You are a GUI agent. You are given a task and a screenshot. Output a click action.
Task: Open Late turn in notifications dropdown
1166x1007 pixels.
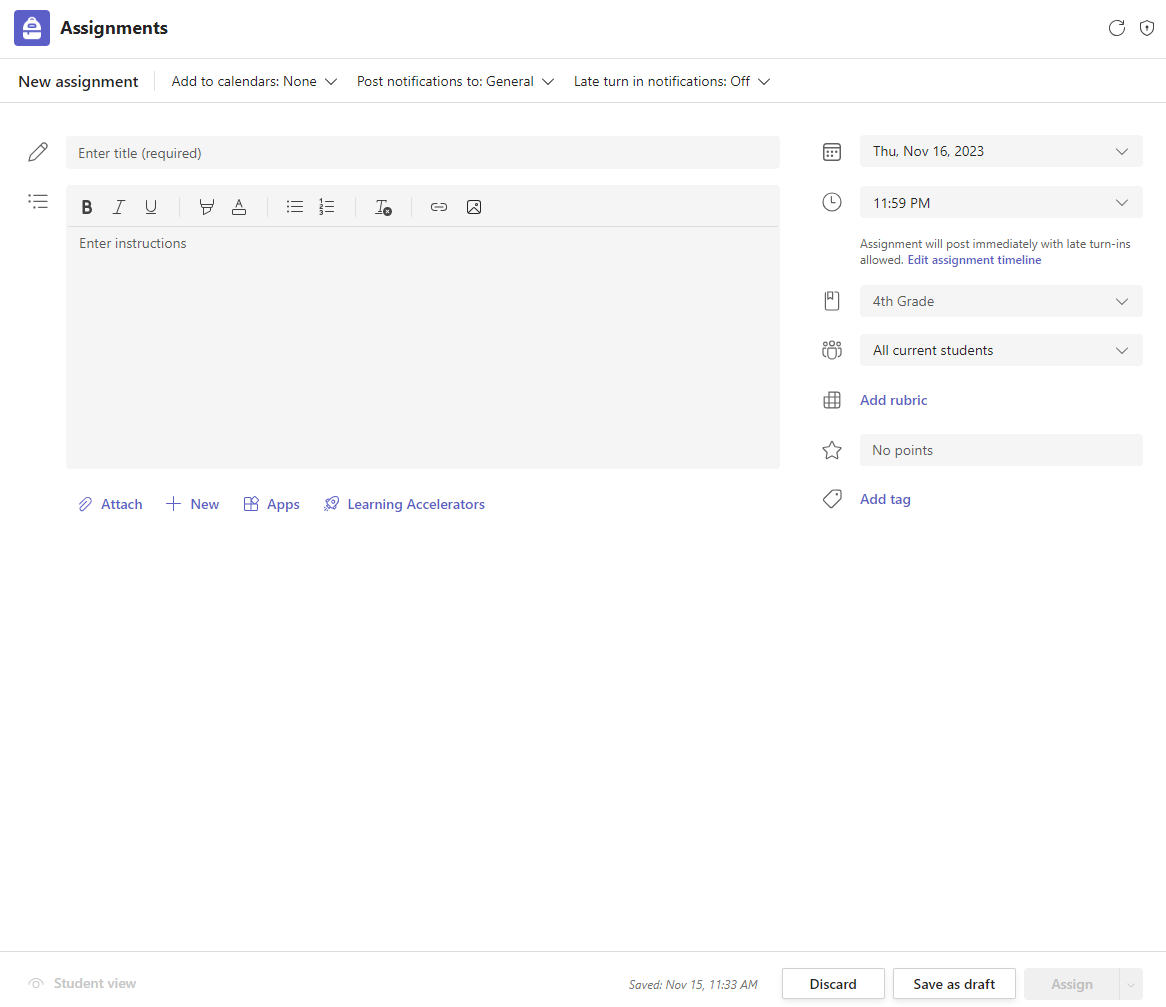tap(671, 82)
